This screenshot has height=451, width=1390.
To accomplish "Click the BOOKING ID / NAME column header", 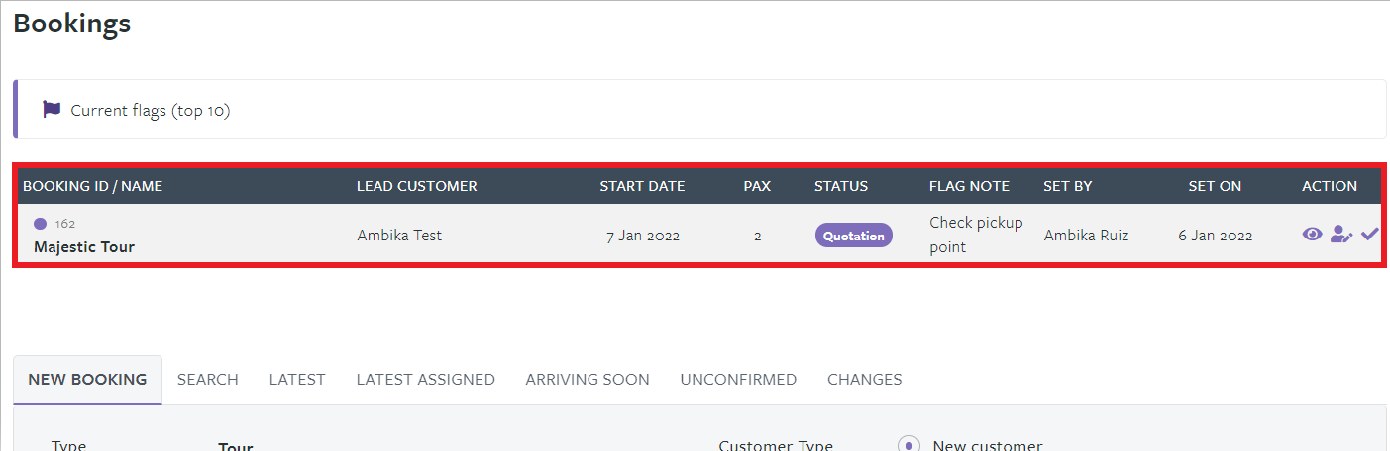I will pyautogui.click(x=93, y=186).
